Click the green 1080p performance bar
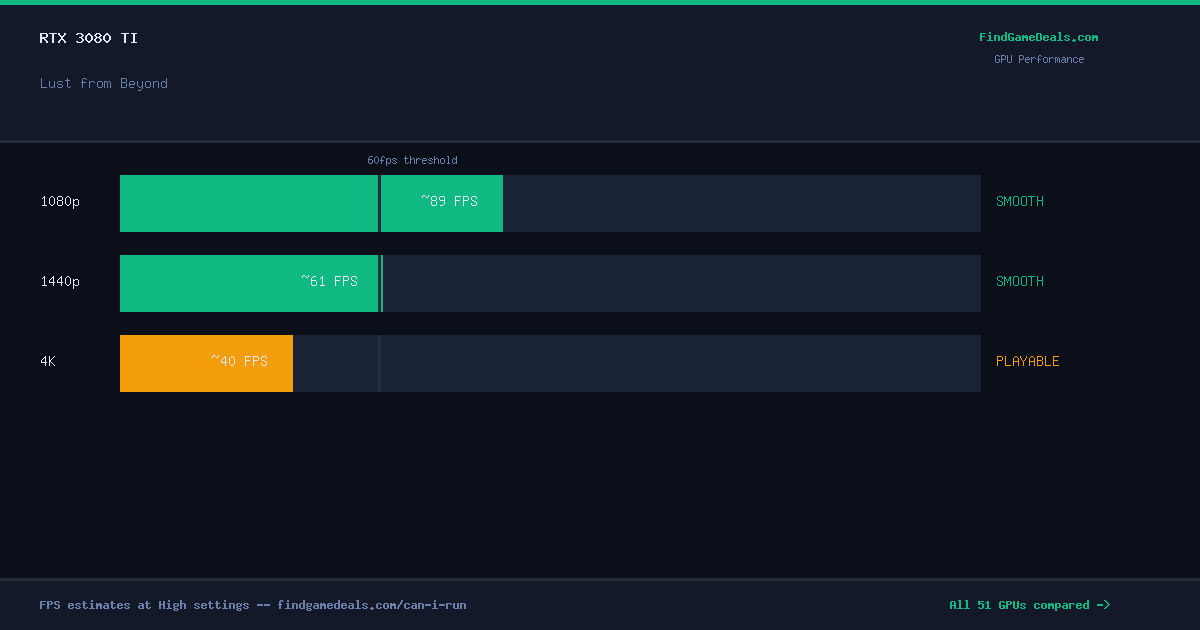 click(x=311, y=203)
